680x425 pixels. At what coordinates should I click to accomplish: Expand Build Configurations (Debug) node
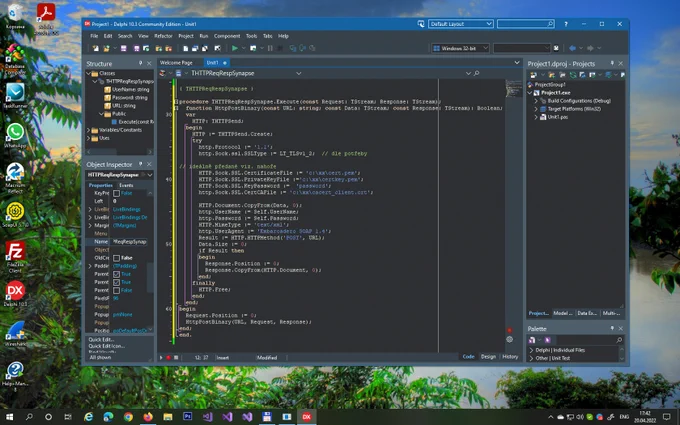point(536,101)
